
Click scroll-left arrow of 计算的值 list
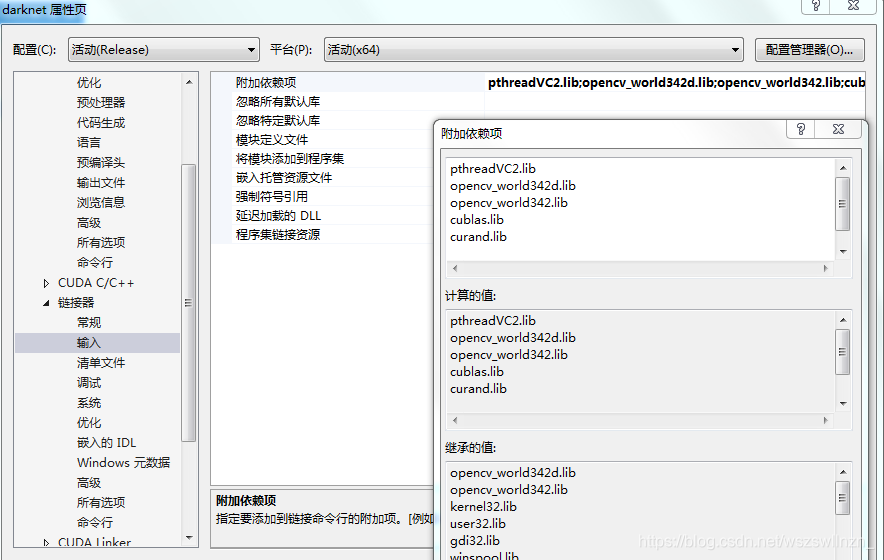(x=455, y=420)
